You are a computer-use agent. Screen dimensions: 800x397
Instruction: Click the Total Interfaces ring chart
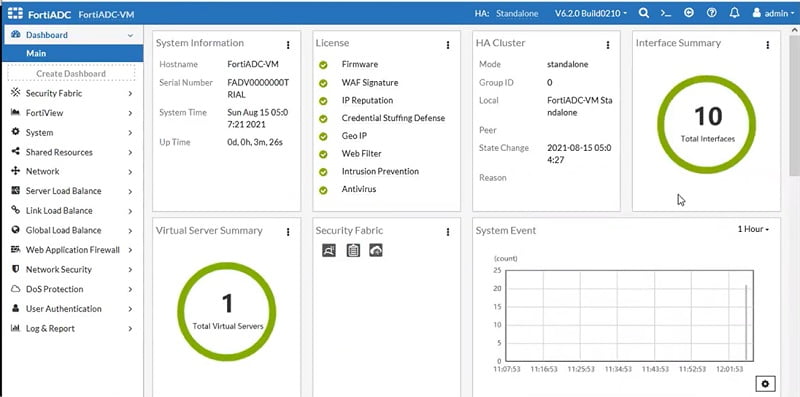707,125
